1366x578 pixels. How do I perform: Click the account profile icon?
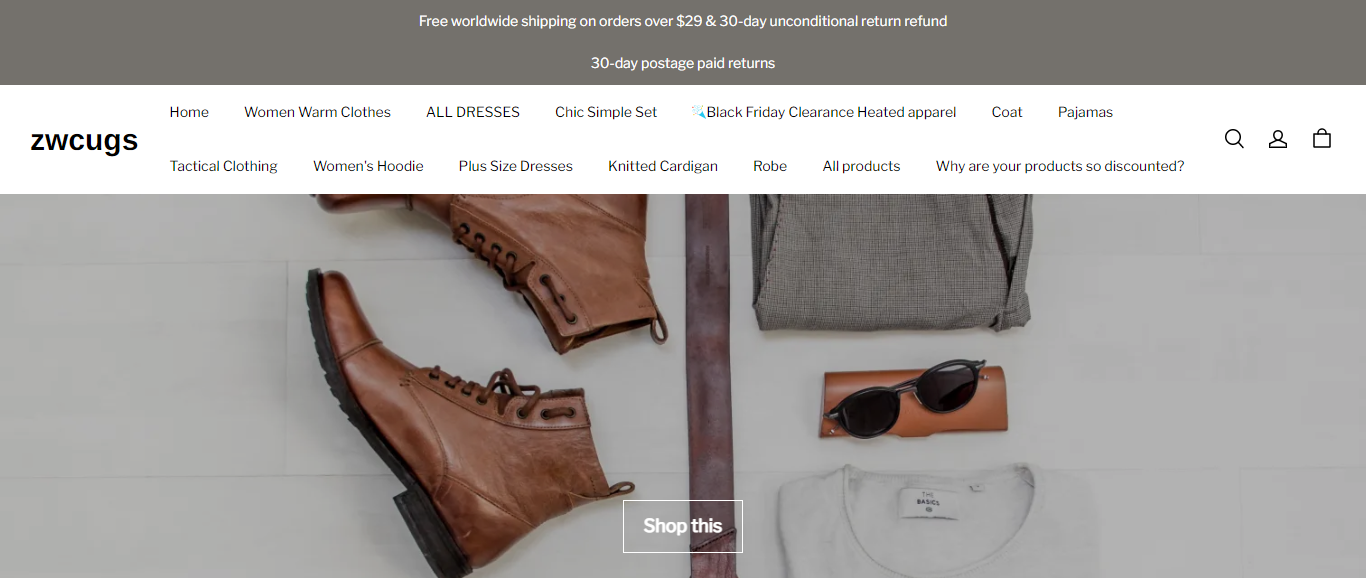(1278, 139)
